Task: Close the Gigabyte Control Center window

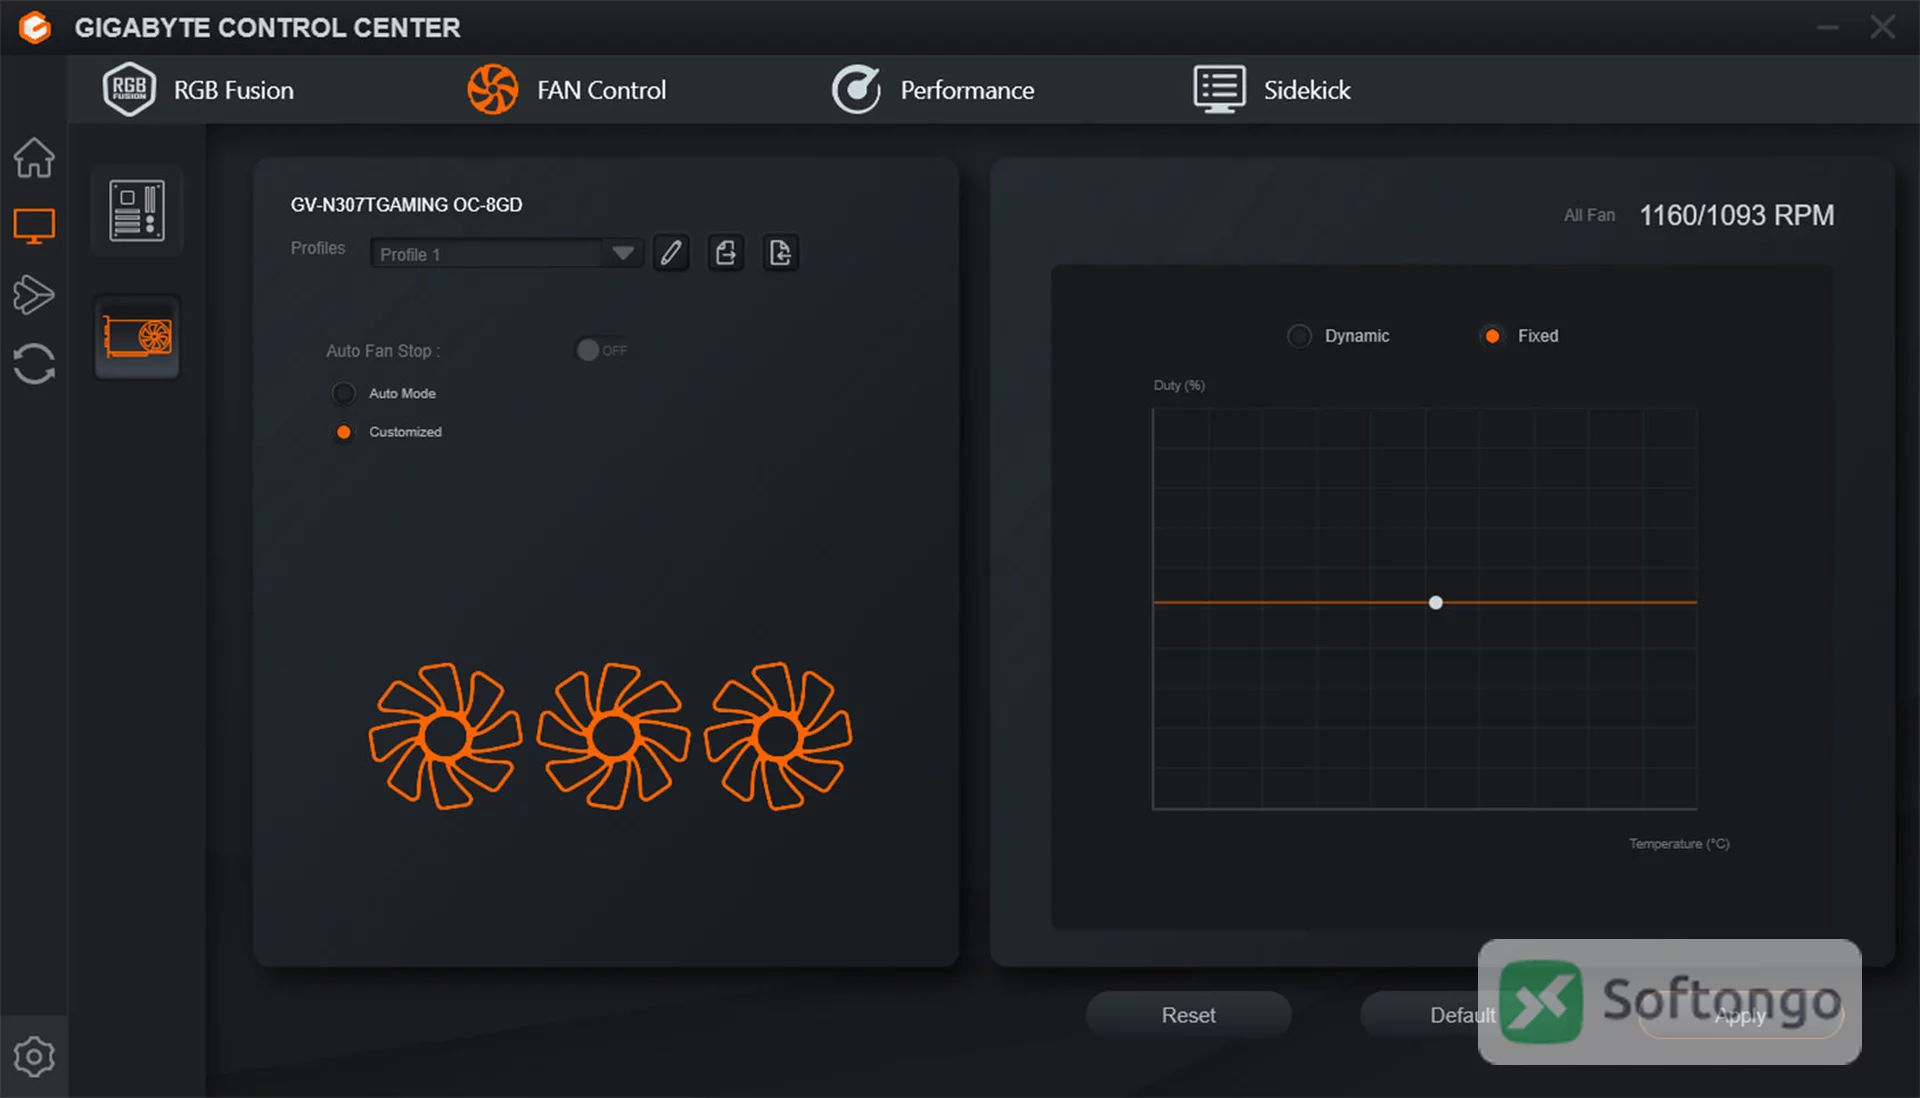Action: click(1883, 27)
